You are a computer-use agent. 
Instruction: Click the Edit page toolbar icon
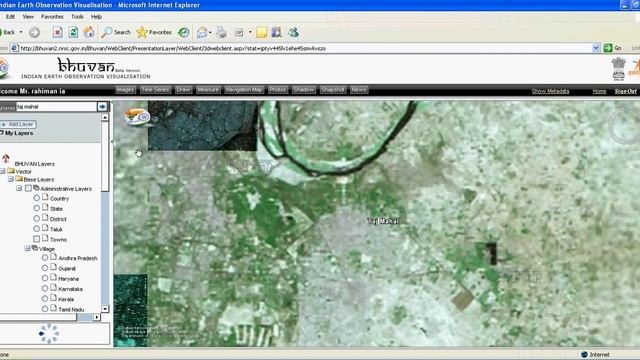pyautogui.click(x=239, y=32)
